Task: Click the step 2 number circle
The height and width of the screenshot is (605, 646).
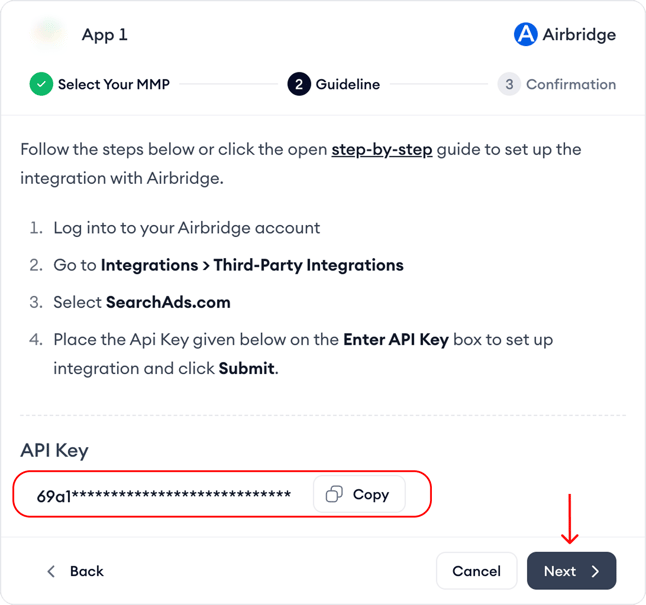Action: (x=299, y=84)
